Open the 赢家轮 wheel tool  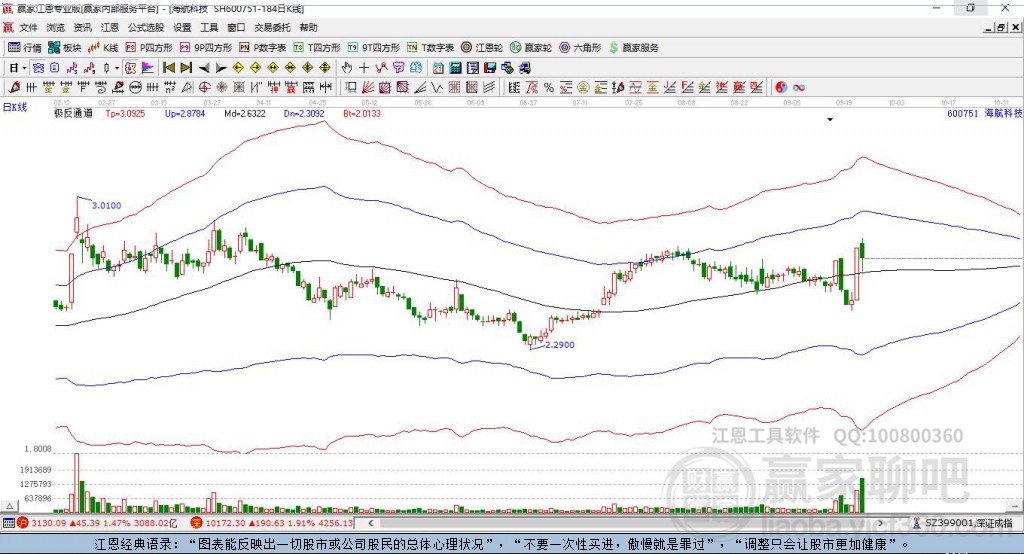tap(531, 48)
